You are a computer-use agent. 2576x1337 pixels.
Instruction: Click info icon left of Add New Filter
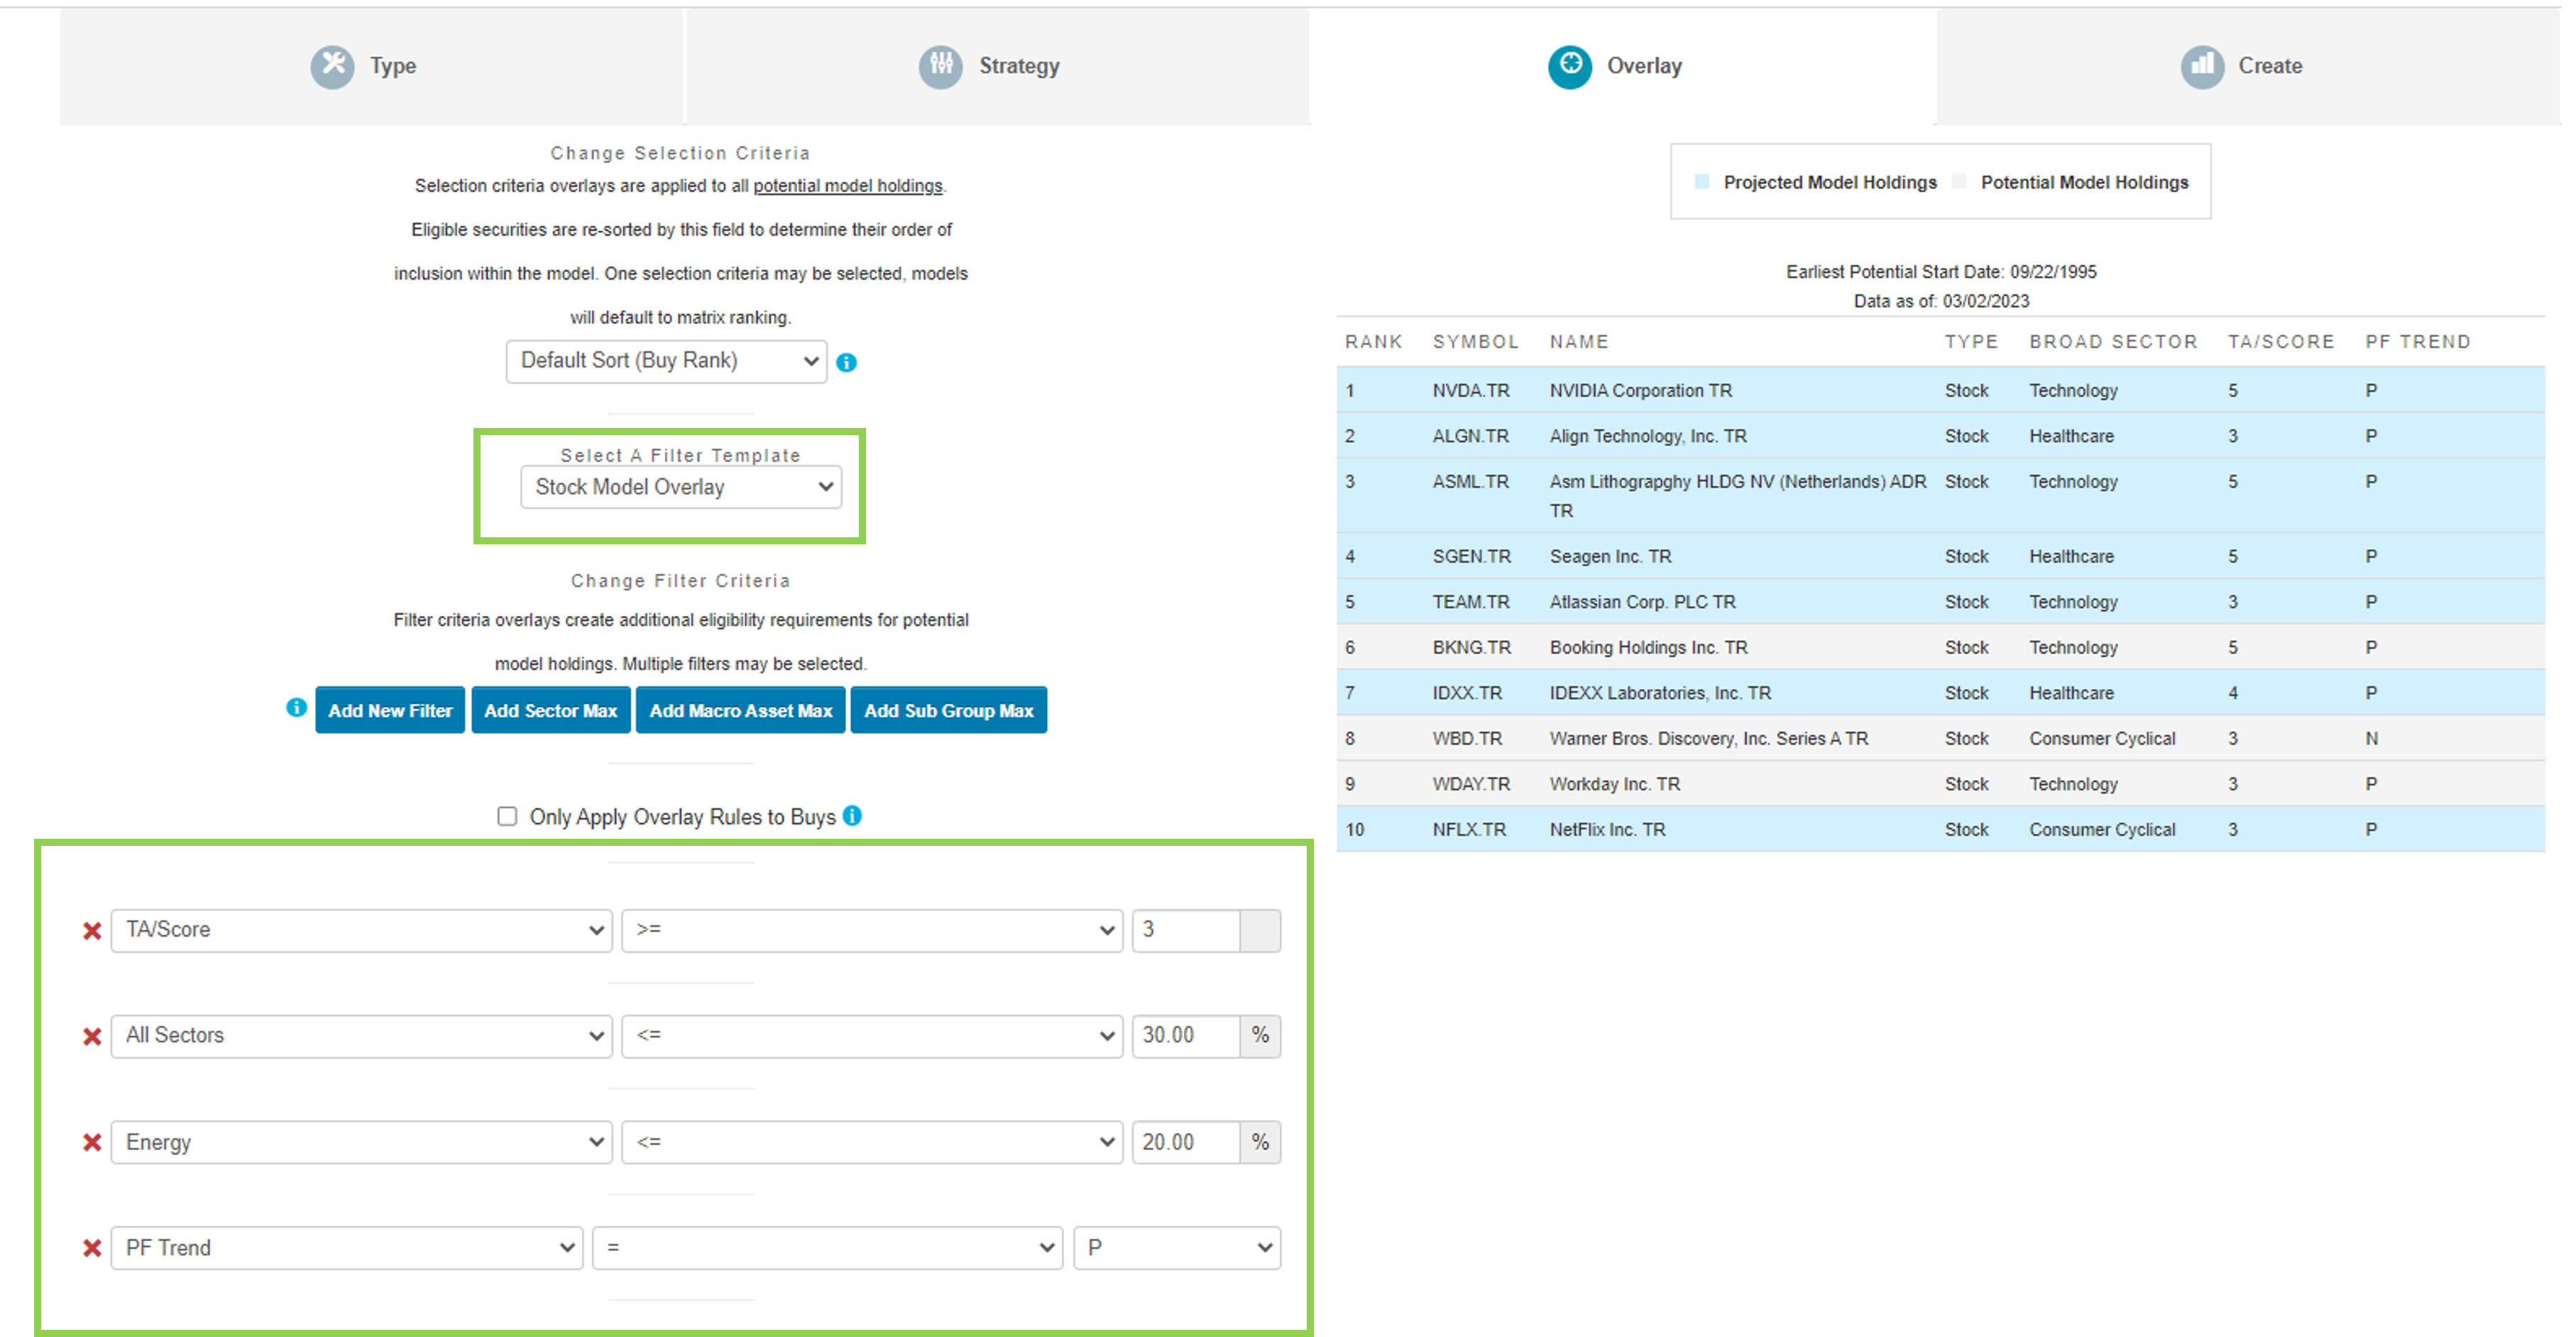pos(296,707)
